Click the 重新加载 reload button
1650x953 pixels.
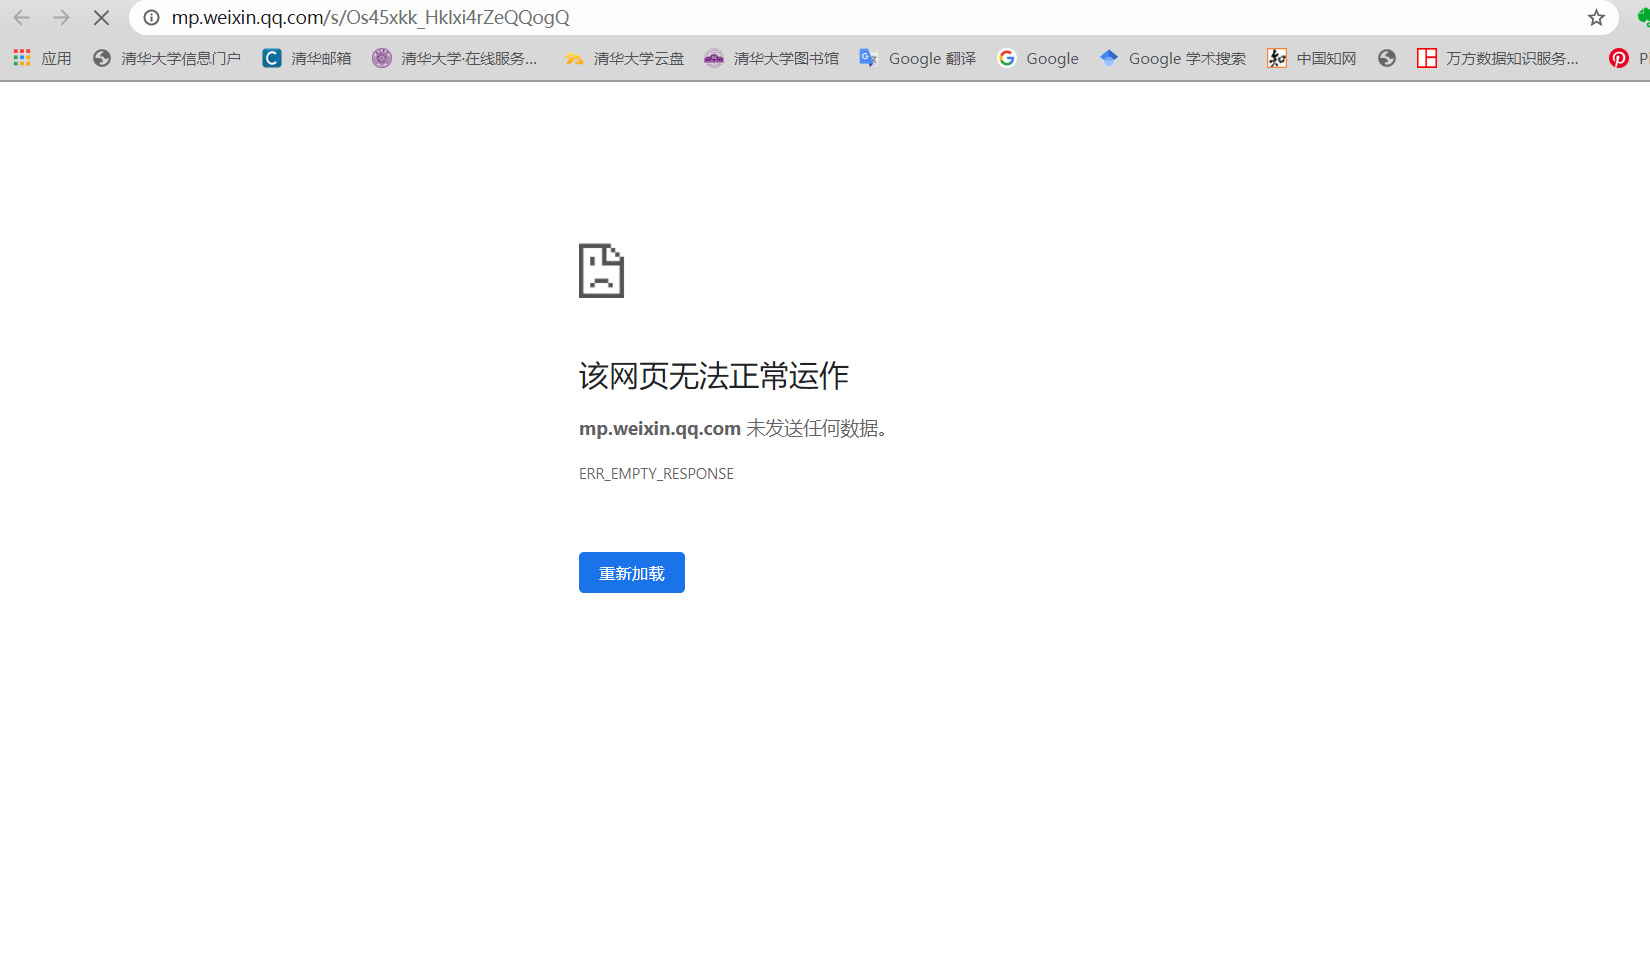pos(632,572)
